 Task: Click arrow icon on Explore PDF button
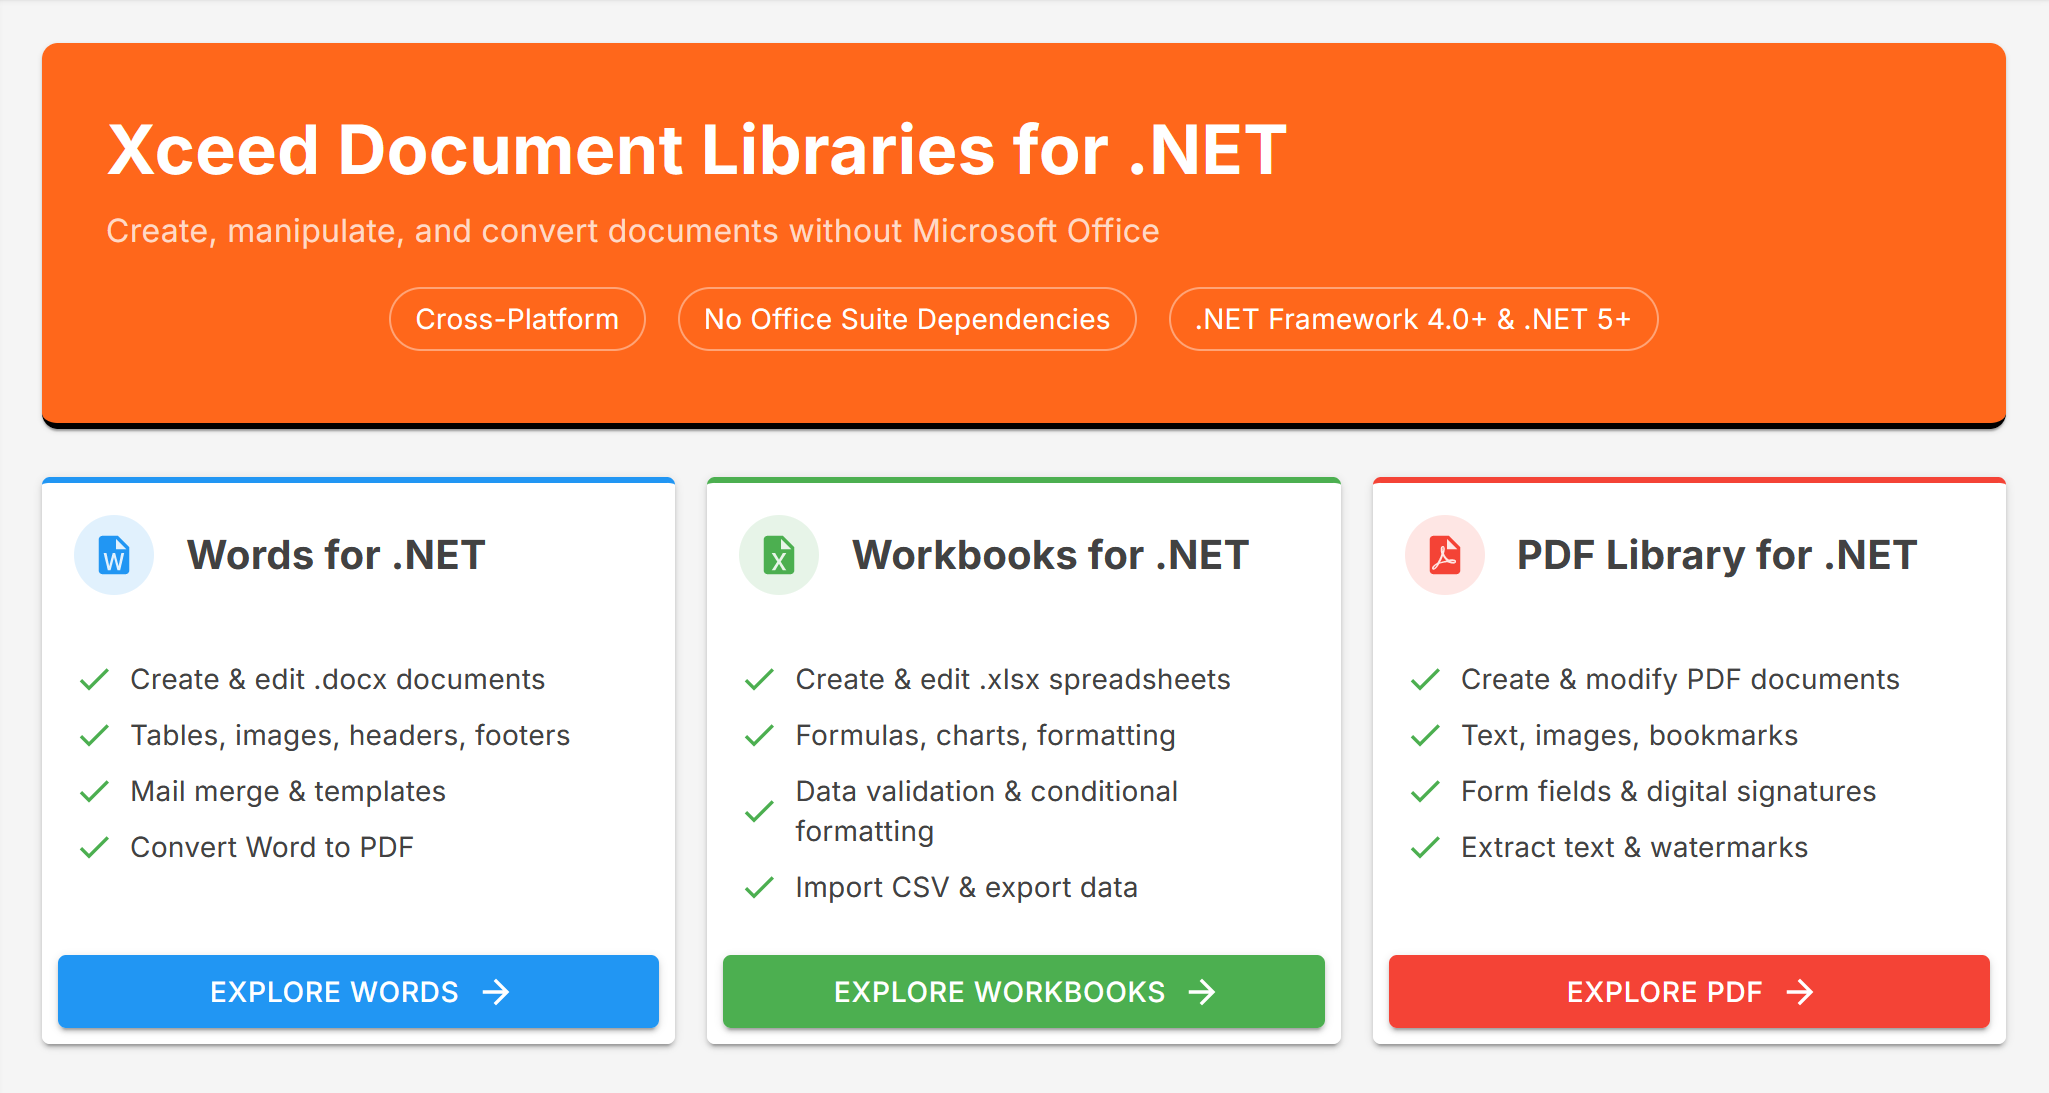coord(1800,992)
